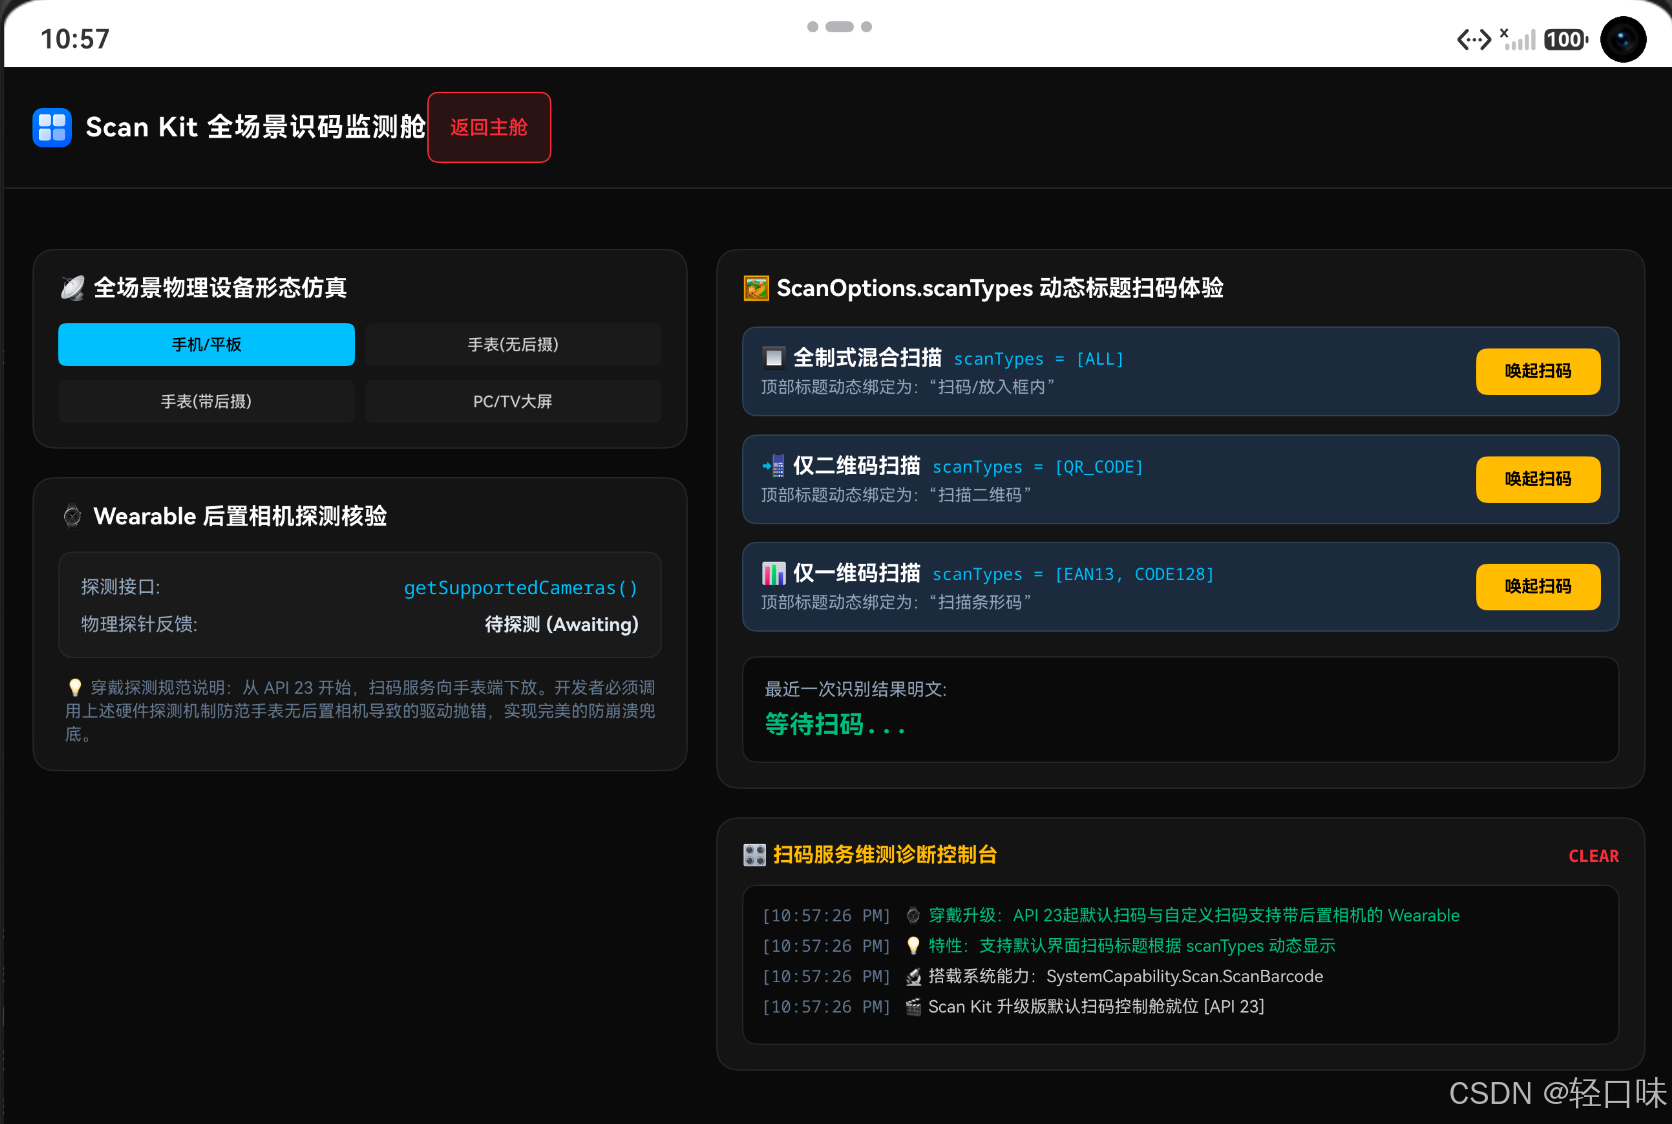Click the Scan Kit 全场景识码监测舱 title
This screenshot has width=1672, height=1124.
click(x=255, y=127)
